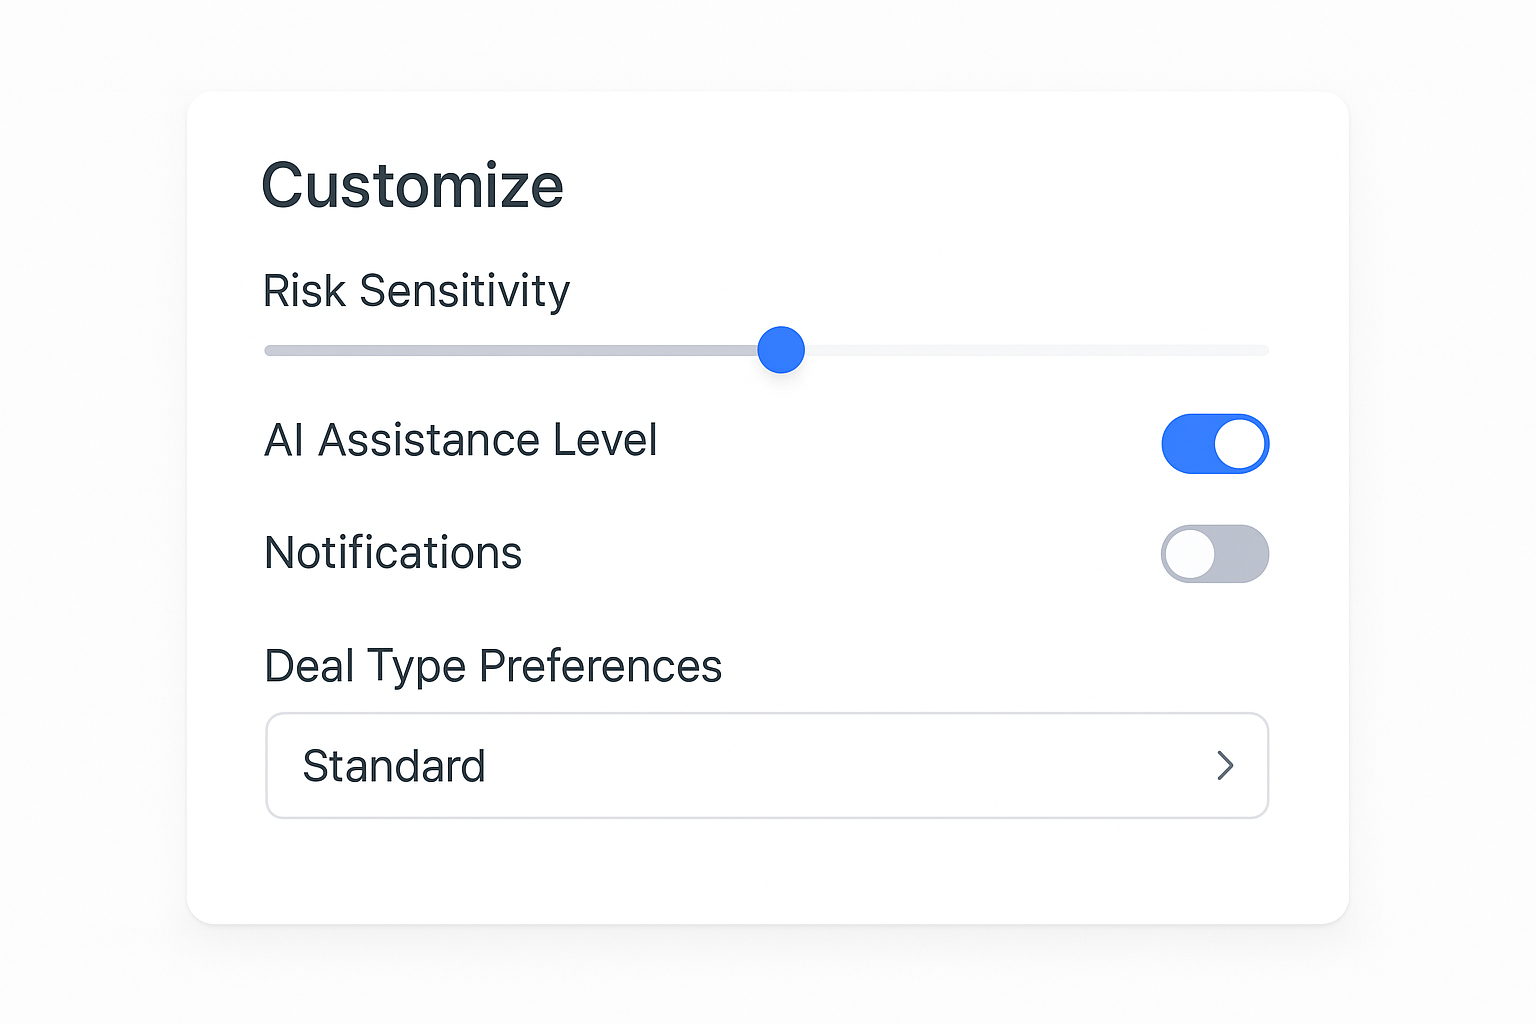Click the blue Risk Sensitivity slider handle
Image resolution: width=1536 pixels, height=1024 pixels.
click(x=781, y=350)
